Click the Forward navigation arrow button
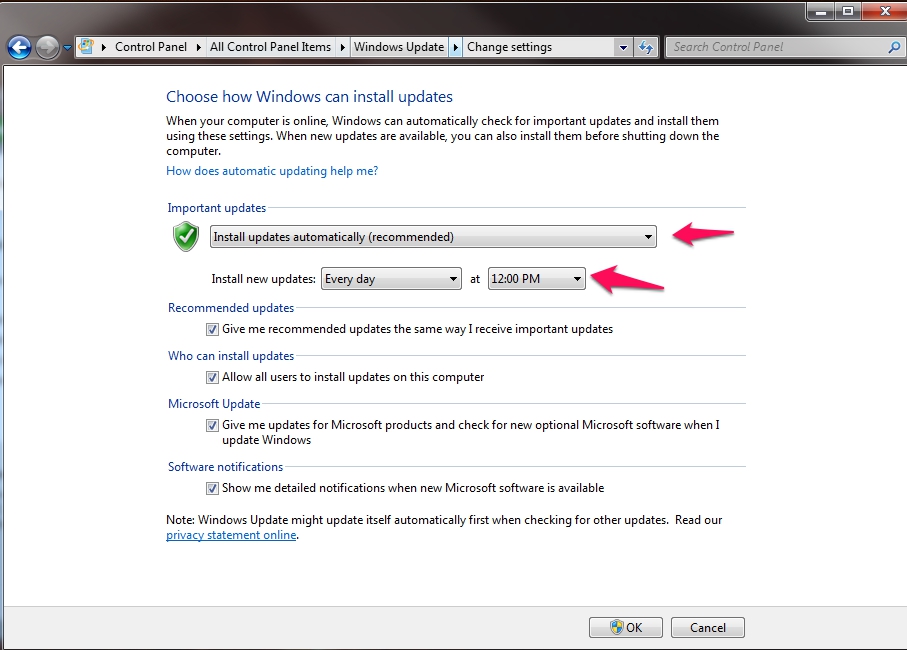 tap(47, 47)
